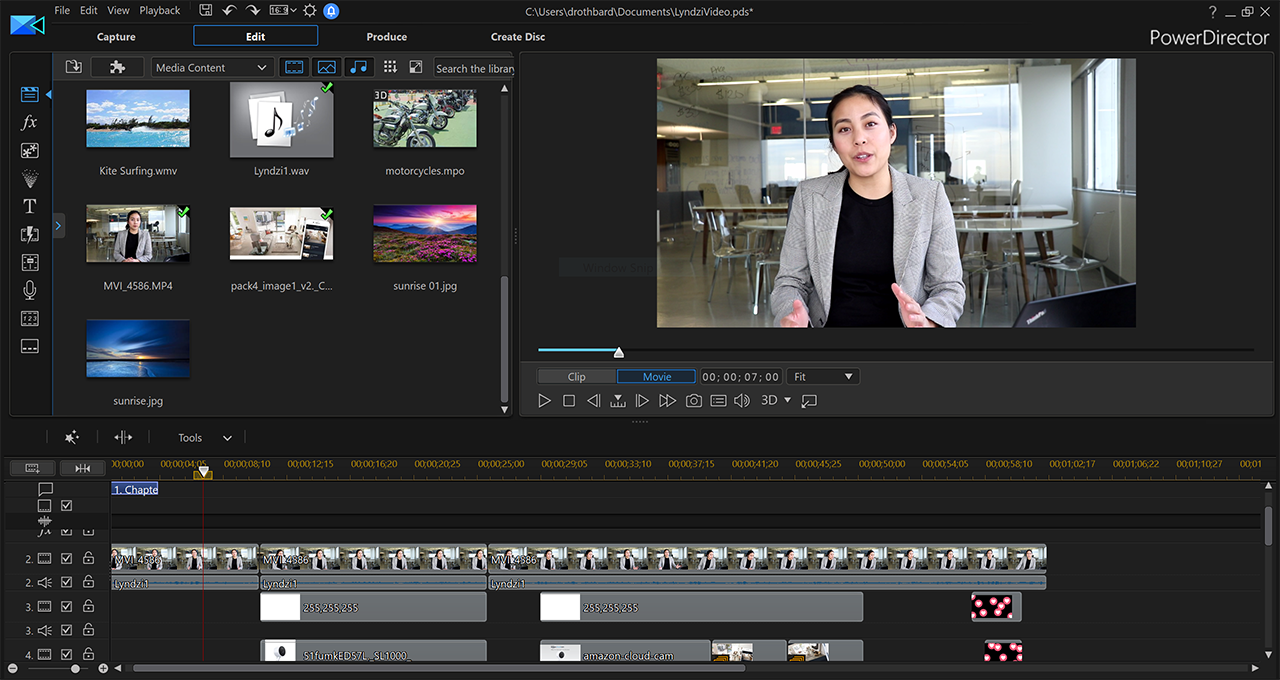
Task: Redo the last undone action
Action: tap(253, 10)
